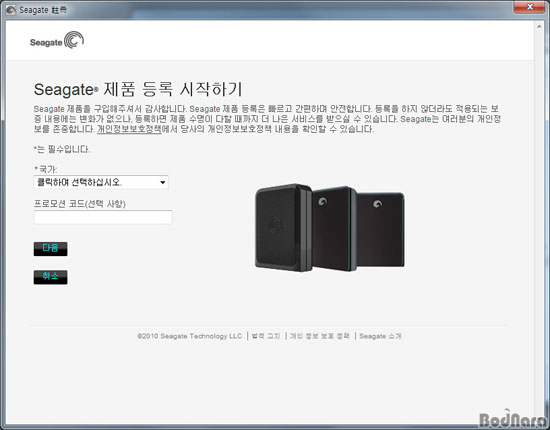Screen dimensions: 550x430
Task: Click the large desktop drive image on left
Action: point(283,227)
